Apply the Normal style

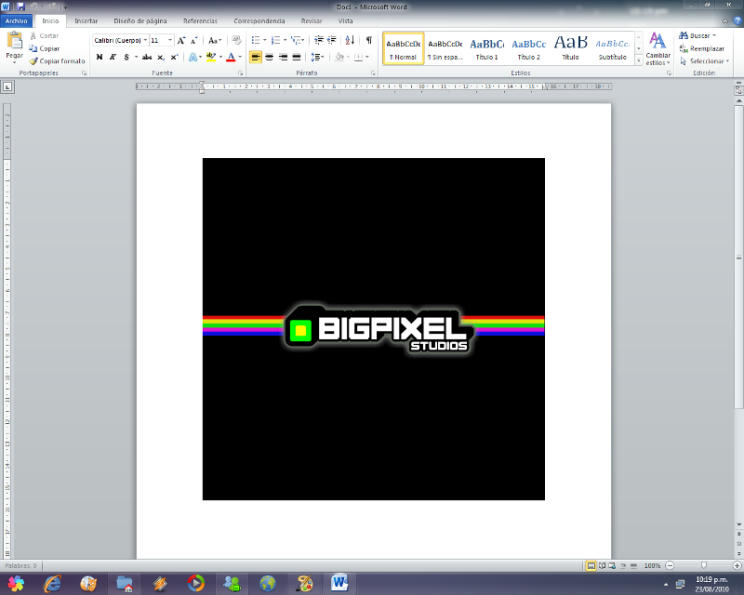coord(403,49)
